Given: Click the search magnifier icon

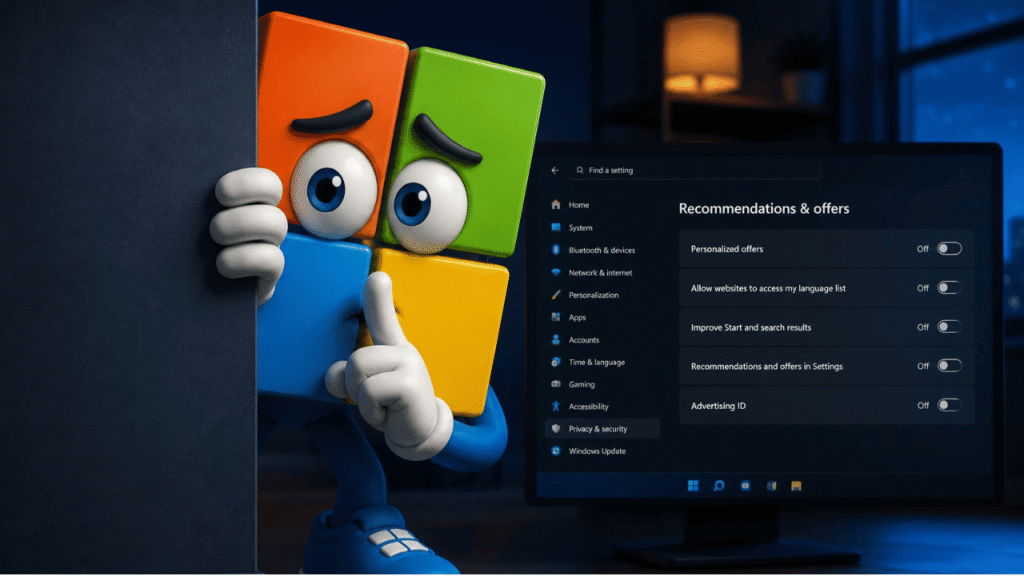Looking at the screenshot, I should pyautogui.click(x=579, y=170).
